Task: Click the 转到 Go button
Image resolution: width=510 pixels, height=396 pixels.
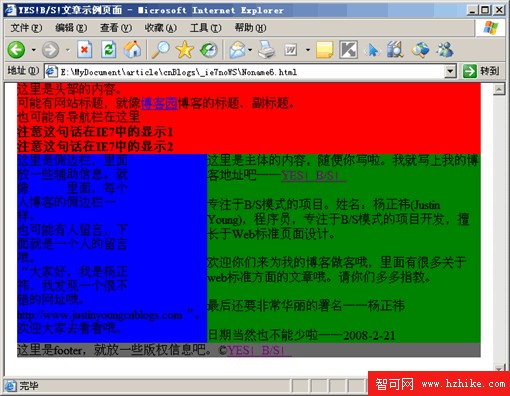Action: pyautogui.click(x=481, y=71)
